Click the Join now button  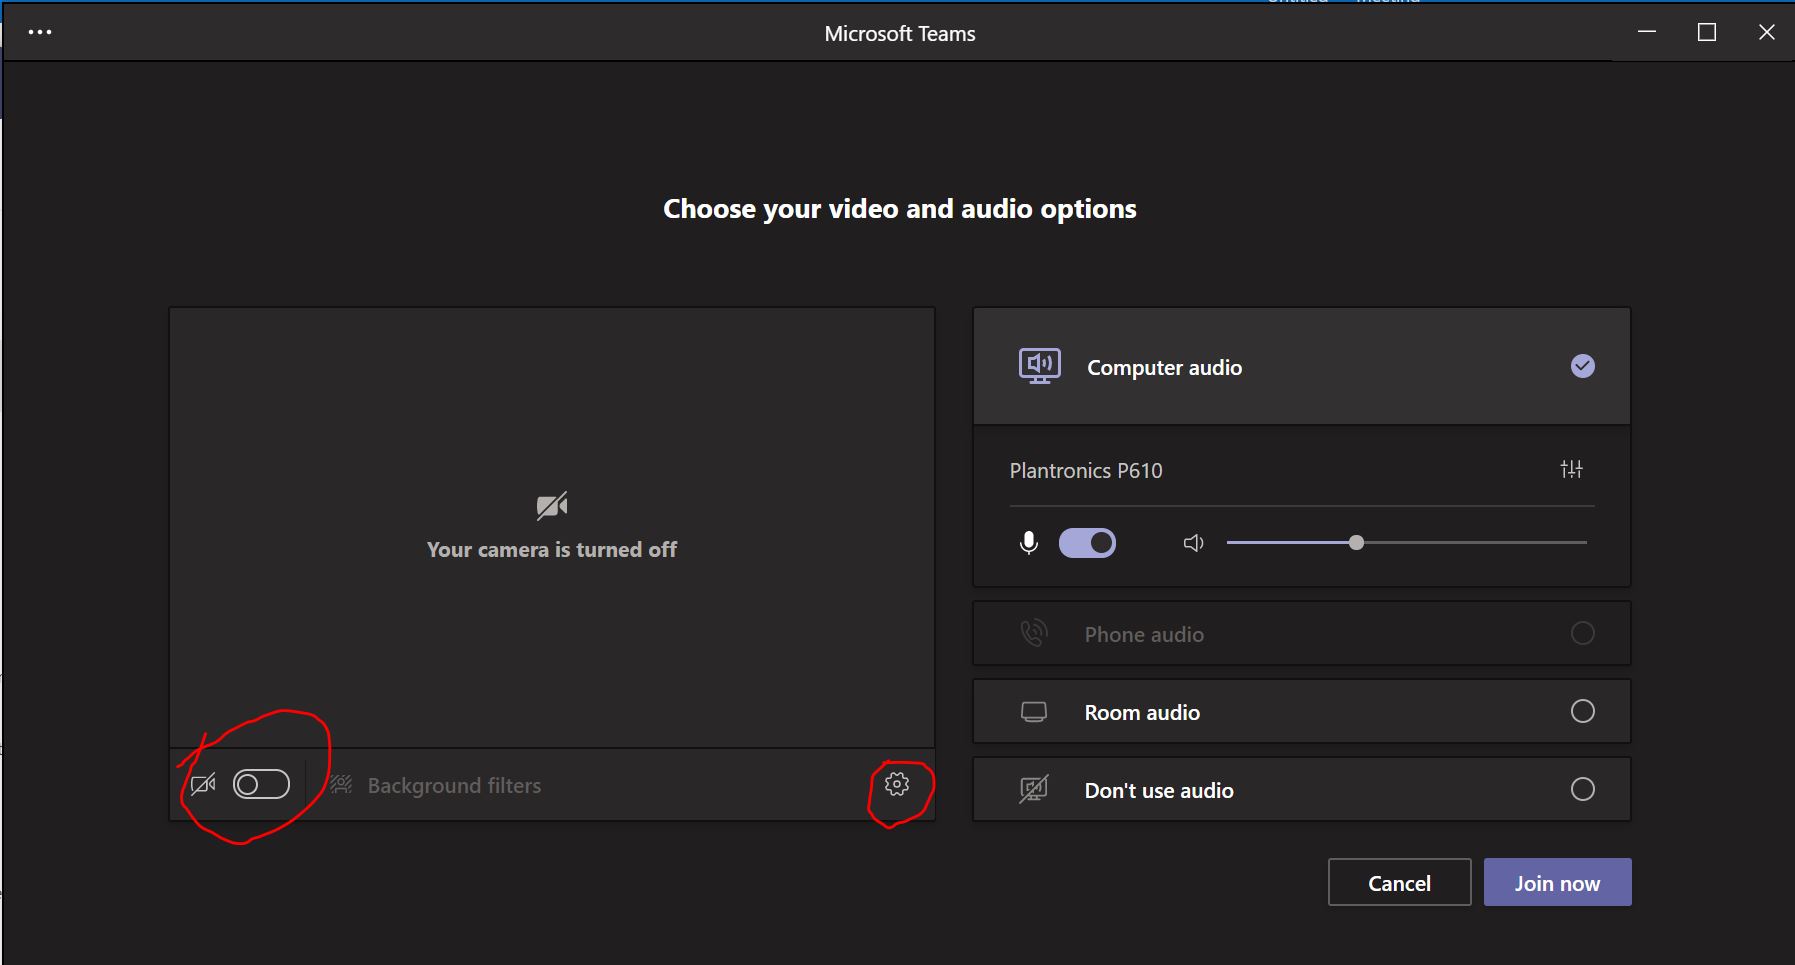tap(1558, 882)
